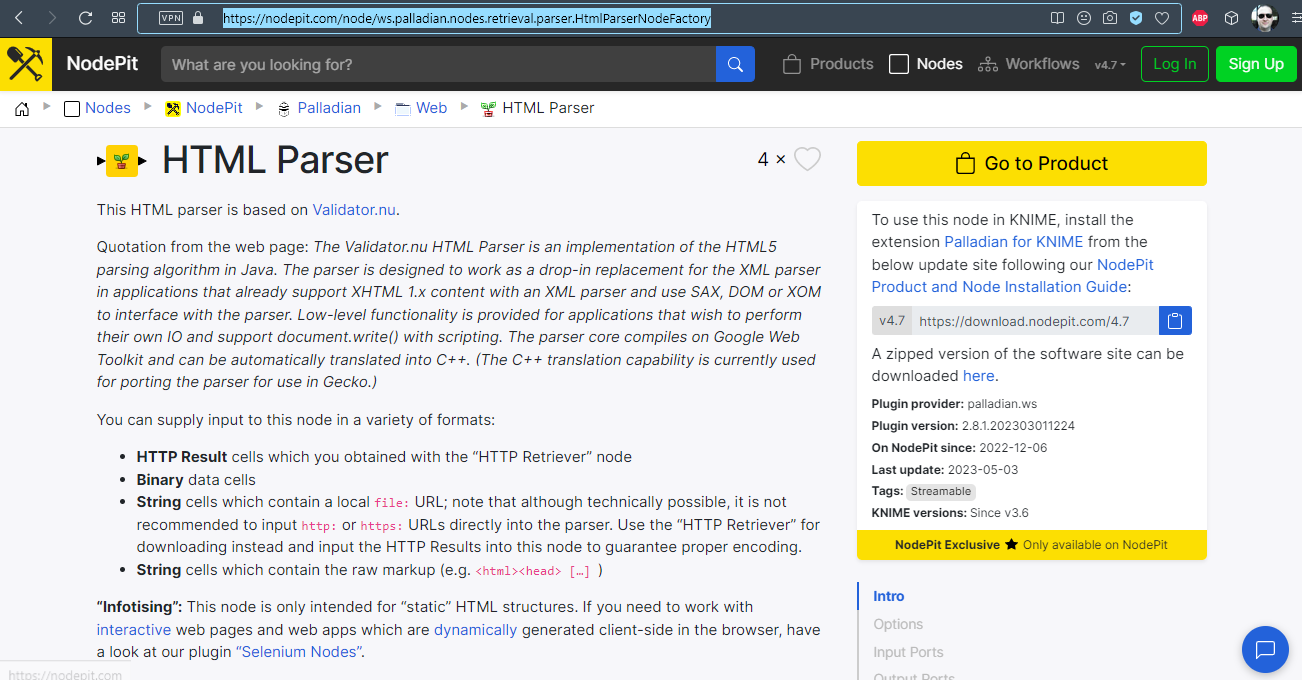Viewport: 1302px width, 680px height.
Task: Copy update site URL with clipboard icon
Action: [1175, 321]
